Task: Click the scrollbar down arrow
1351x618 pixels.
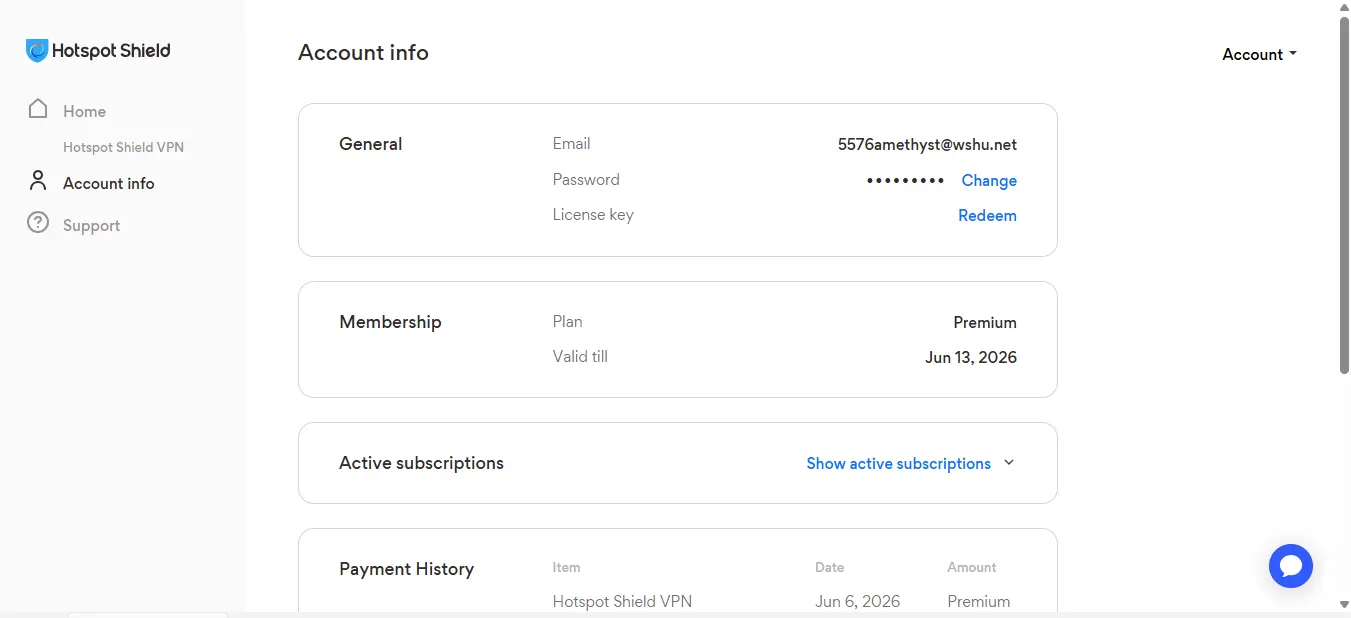Action: click(1344, 604)
